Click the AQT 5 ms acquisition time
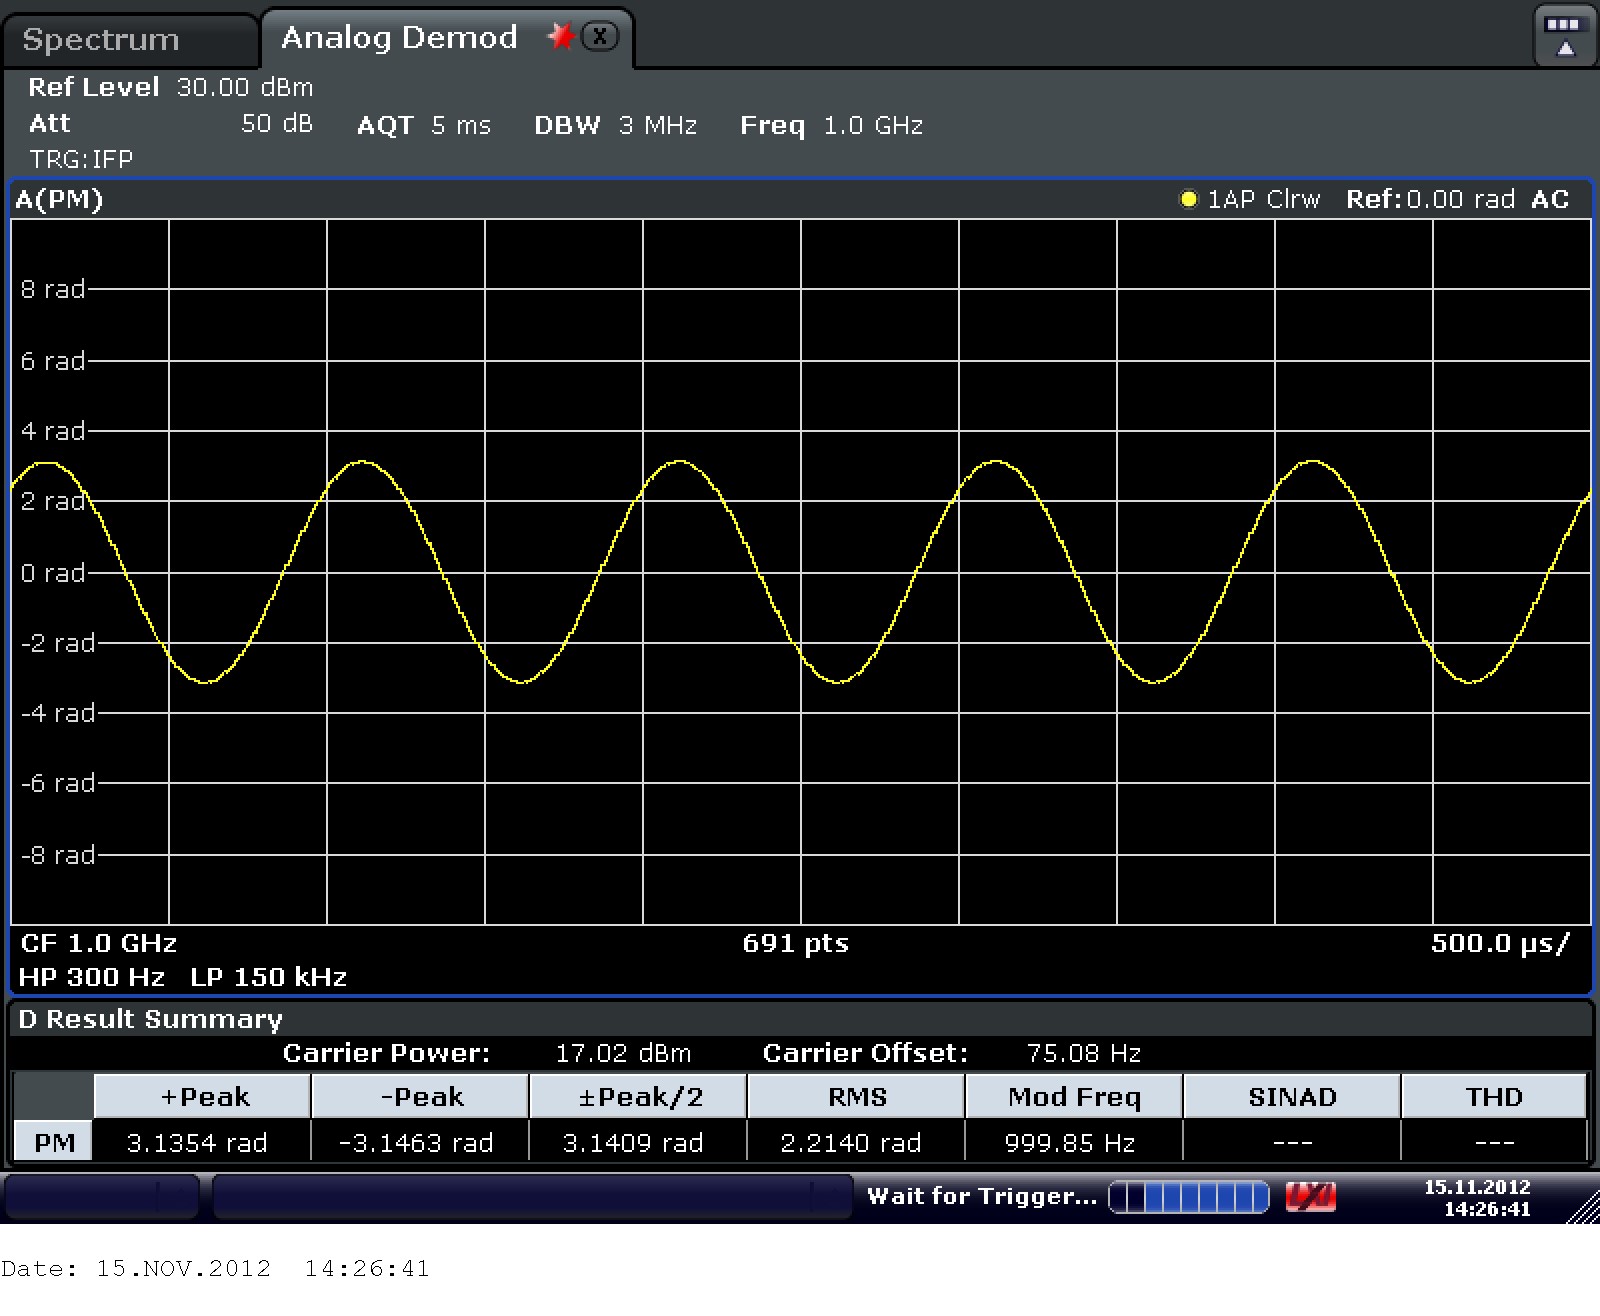This screenshot has width=1600, height=1316. click(x=424, y=125)
